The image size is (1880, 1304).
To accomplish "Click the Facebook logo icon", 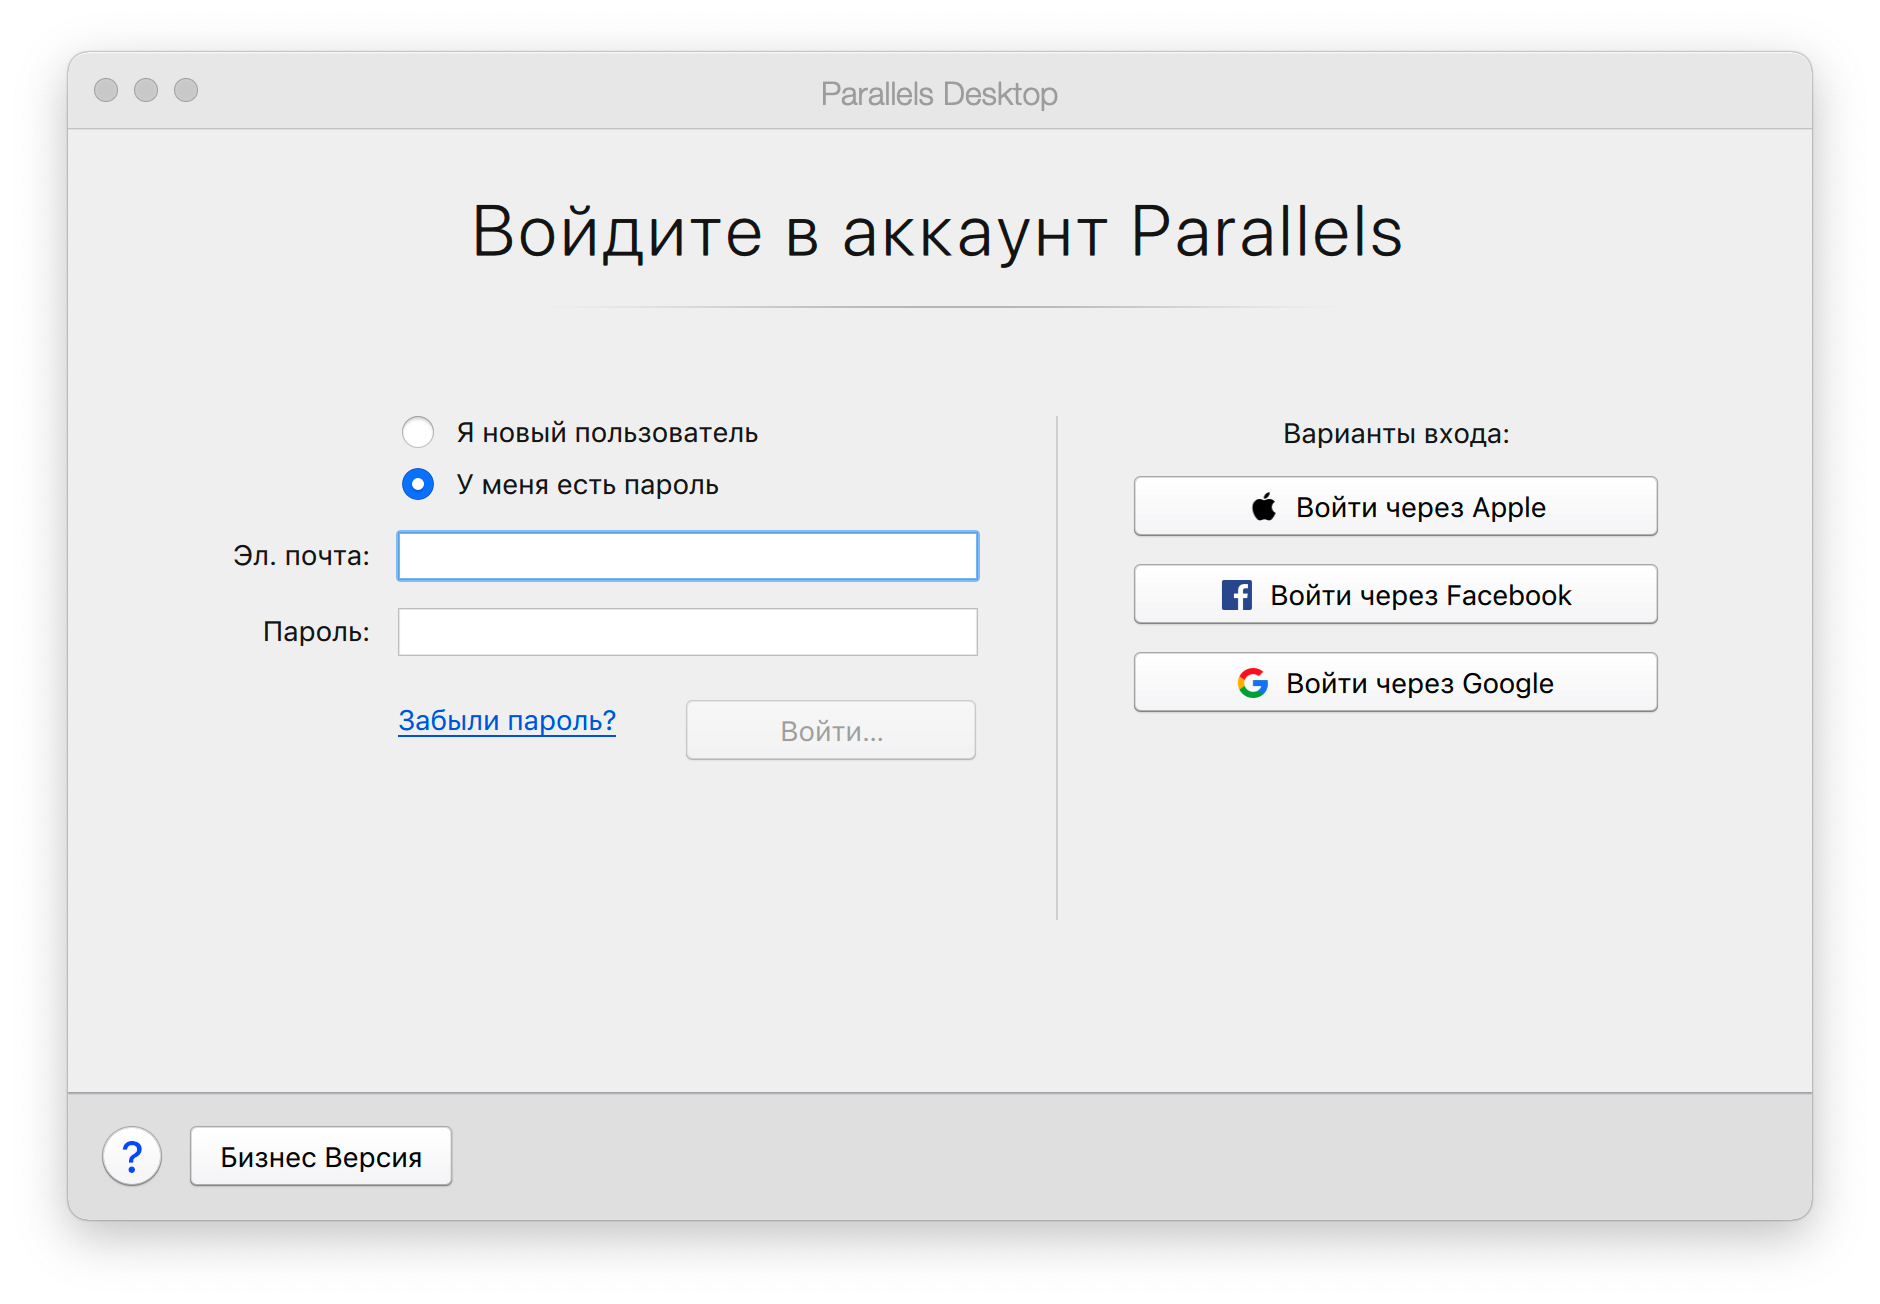I will tap(1237, 595).
